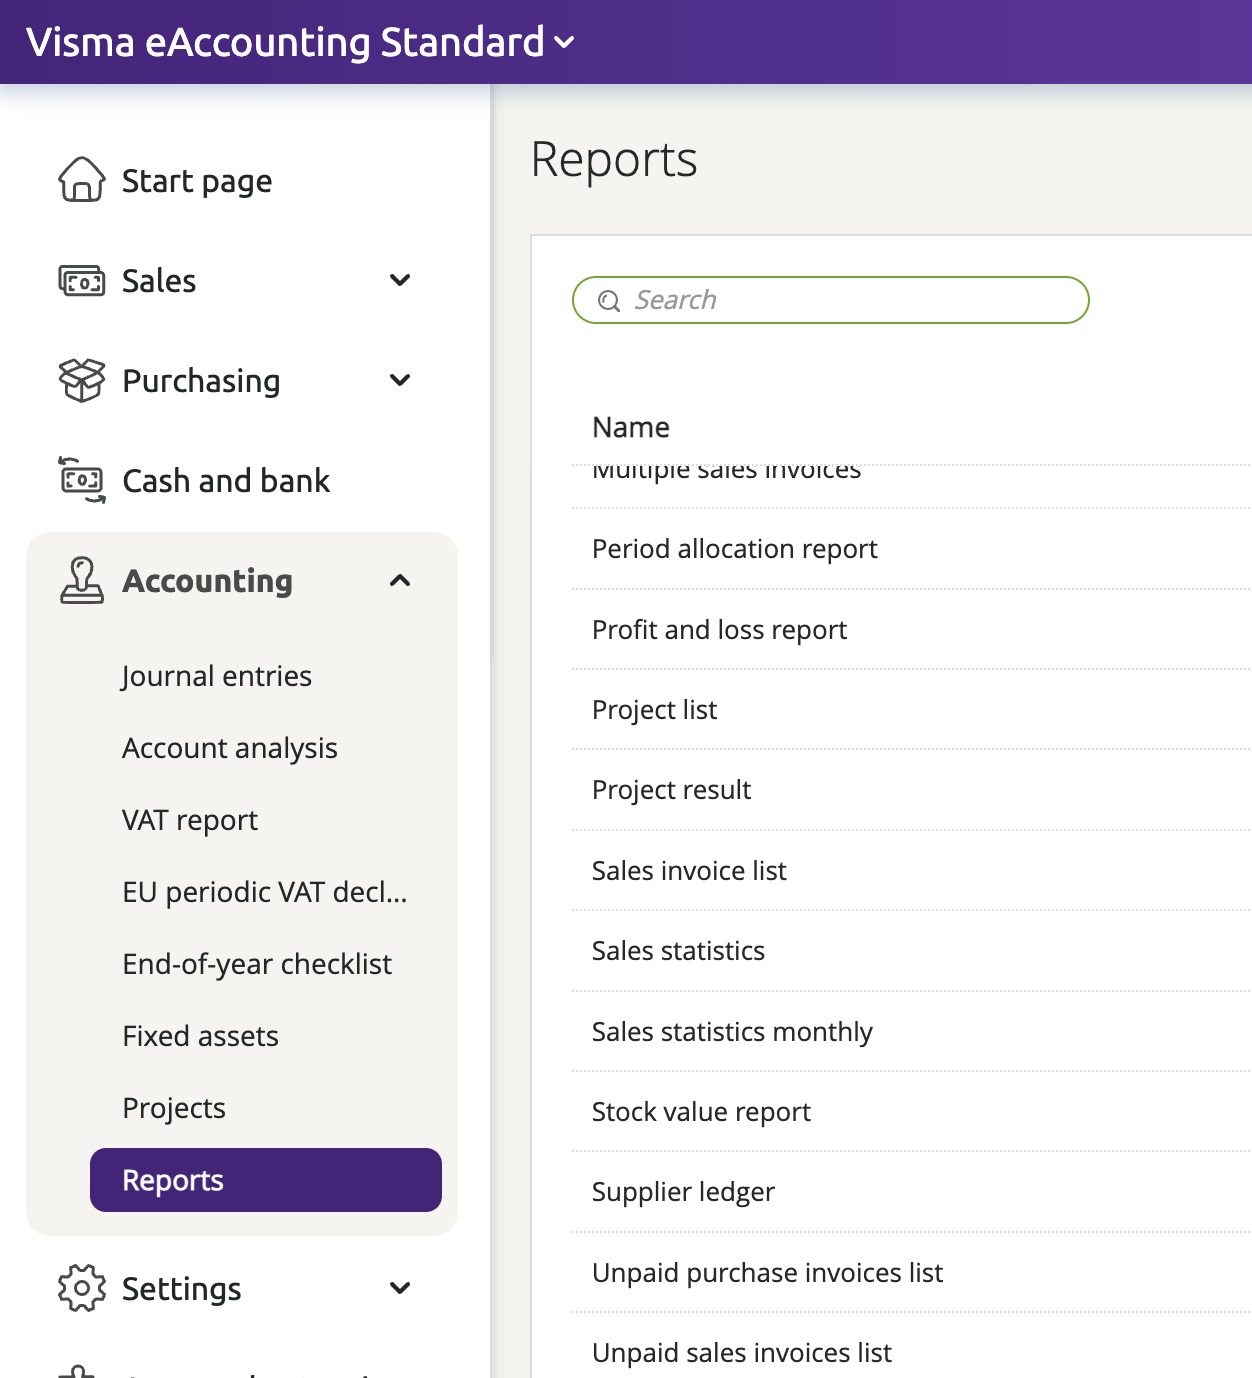
Task: Click the Purchasing box icon
Action: click(x=81, y=380)
